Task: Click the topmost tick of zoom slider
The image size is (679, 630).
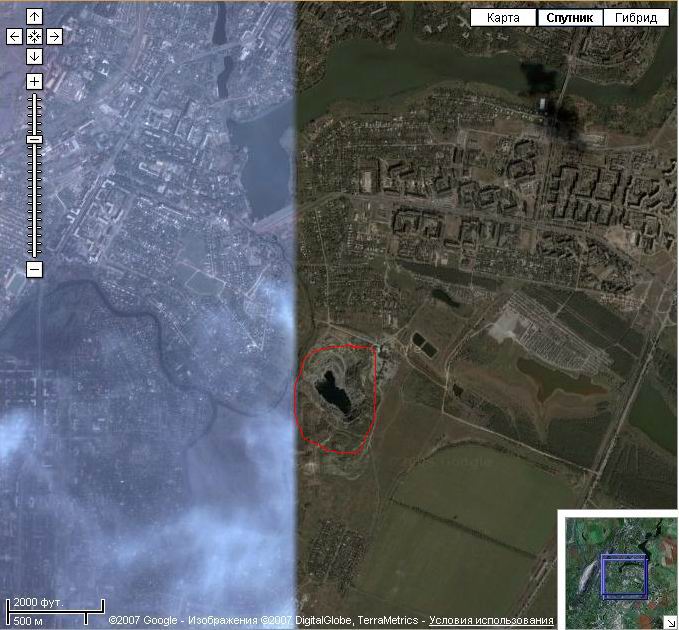Action: coord(34,98)
